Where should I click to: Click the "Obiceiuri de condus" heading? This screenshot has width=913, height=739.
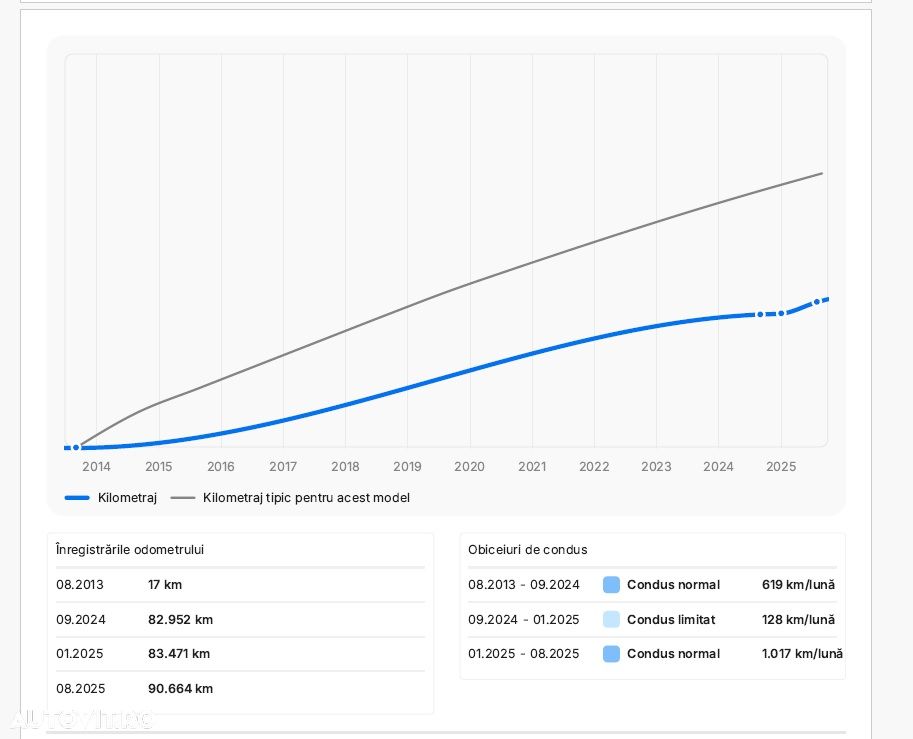coord(528,550)
